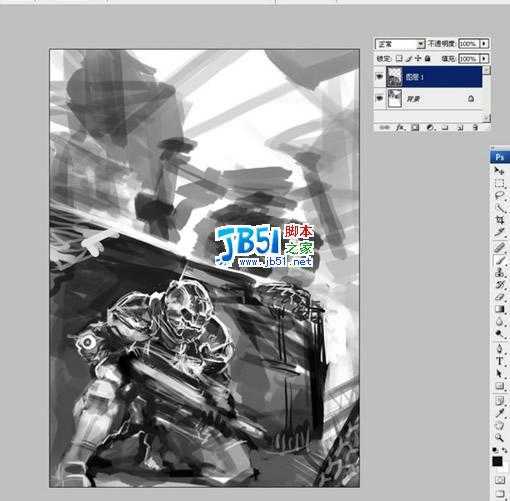Select the Dodge tool
The height and width of the screenshot is (501, 510).
pos(499,333)
